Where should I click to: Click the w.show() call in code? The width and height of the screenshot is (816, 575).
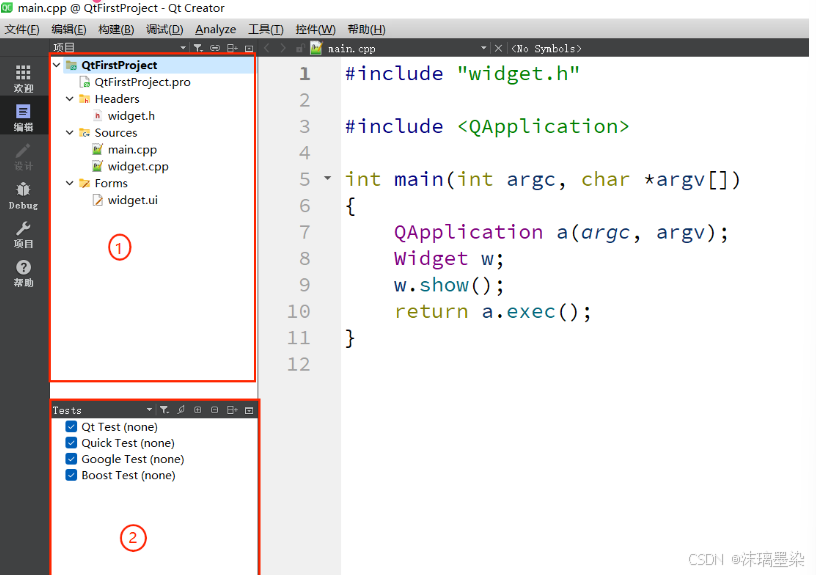pyautogui.click(x=449, y=285)
